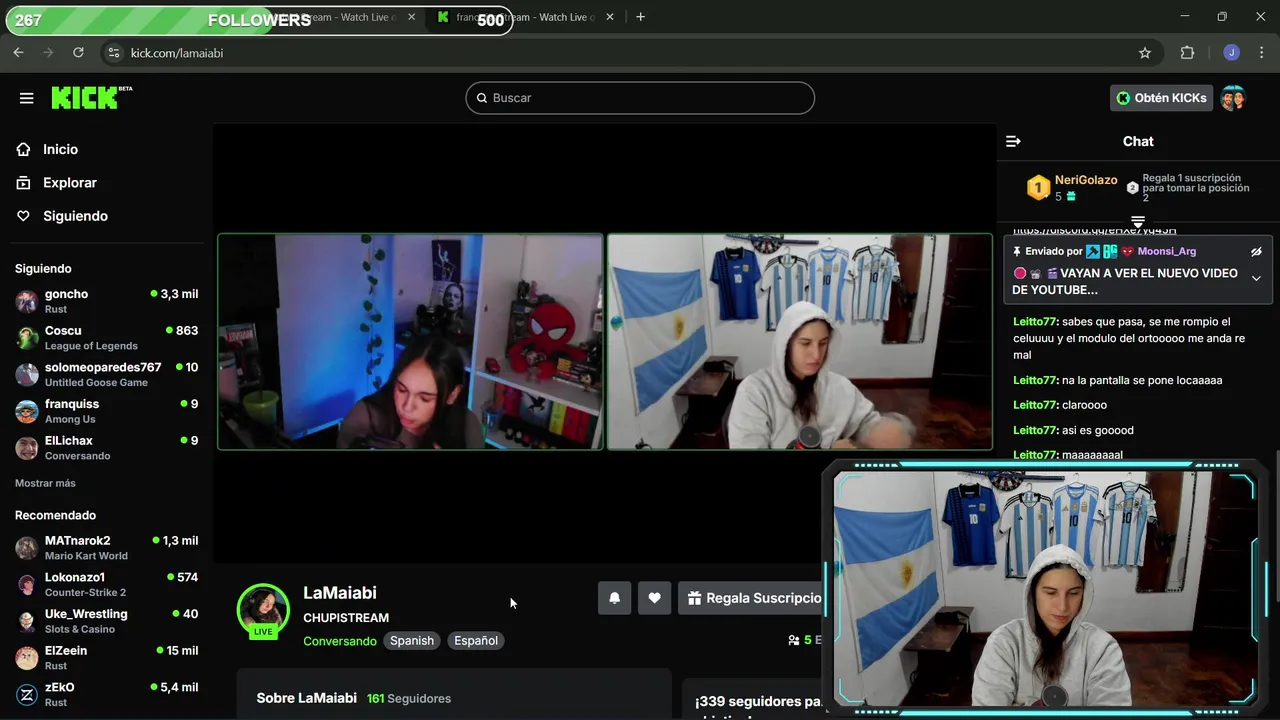Open Lokonazo1 recommended channel avatar

coord(27,584)
